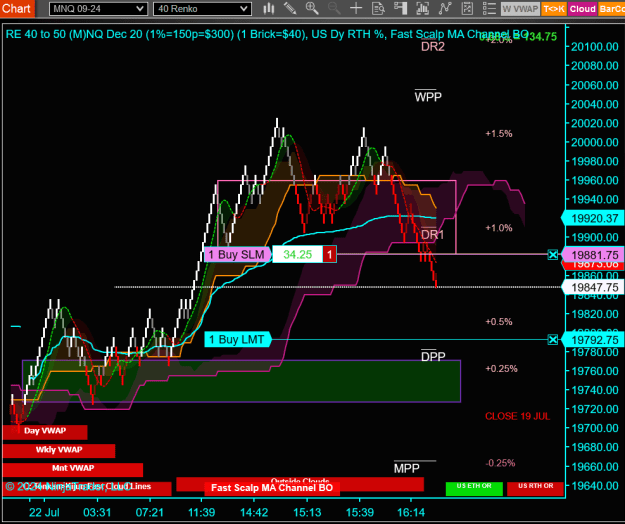Open the drawing tools pencil icon

pos(290,8)
